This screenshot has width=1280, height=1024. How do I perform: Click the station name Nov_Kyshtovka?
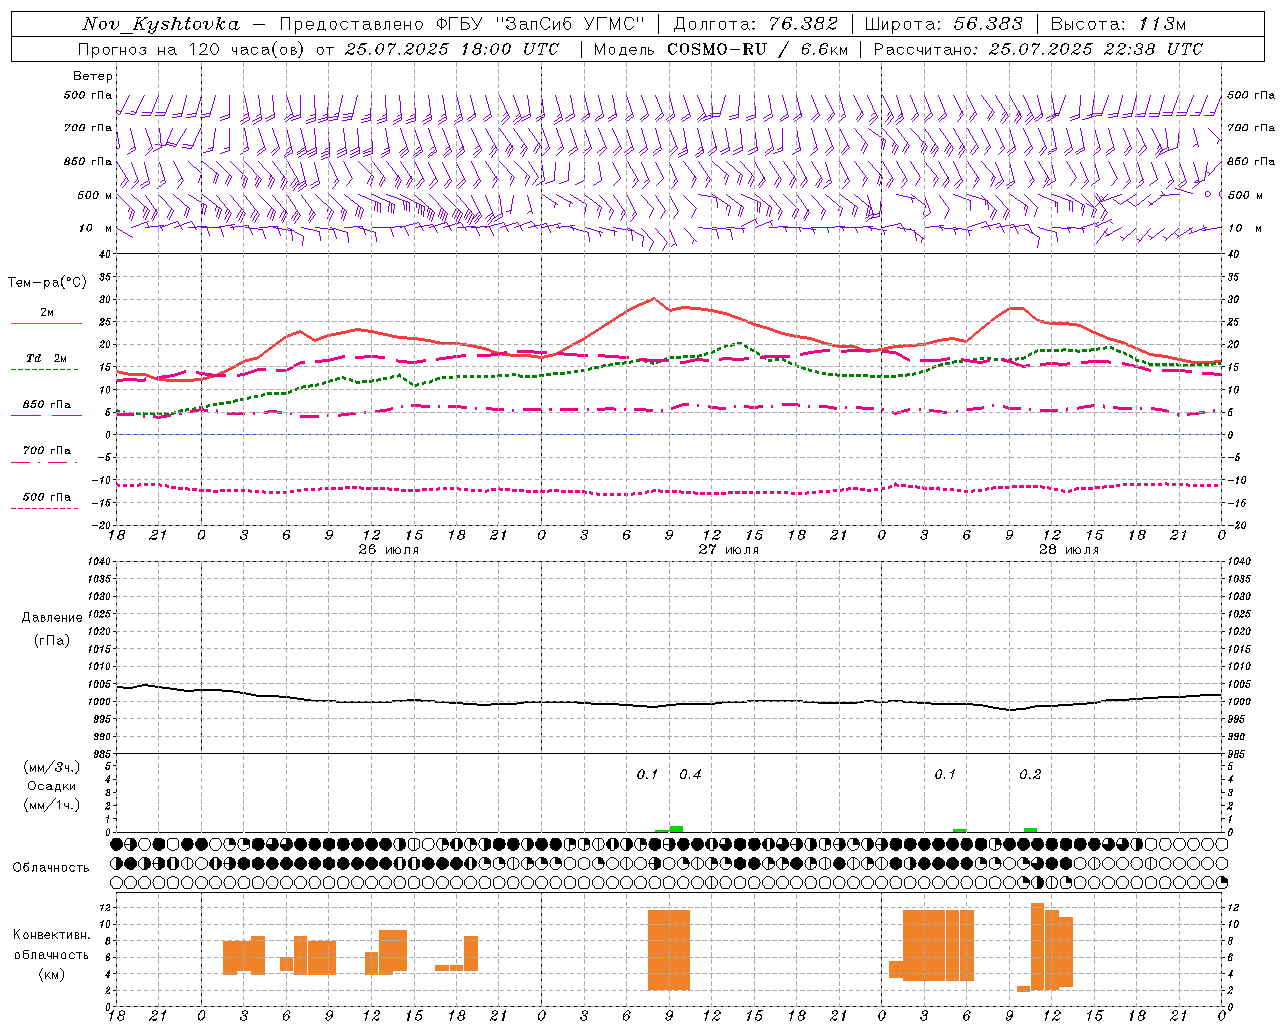click(x=161, y=24)
